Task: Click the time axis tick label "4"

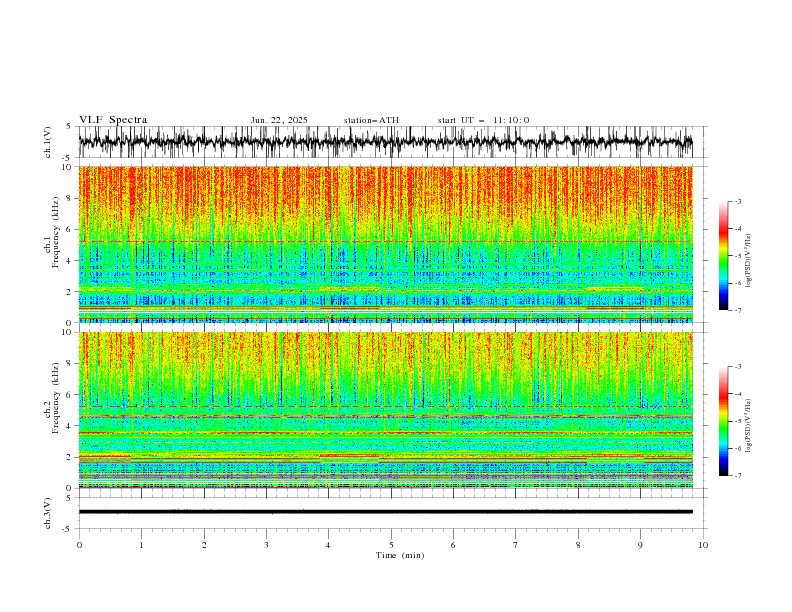Action: click(328, 545)
